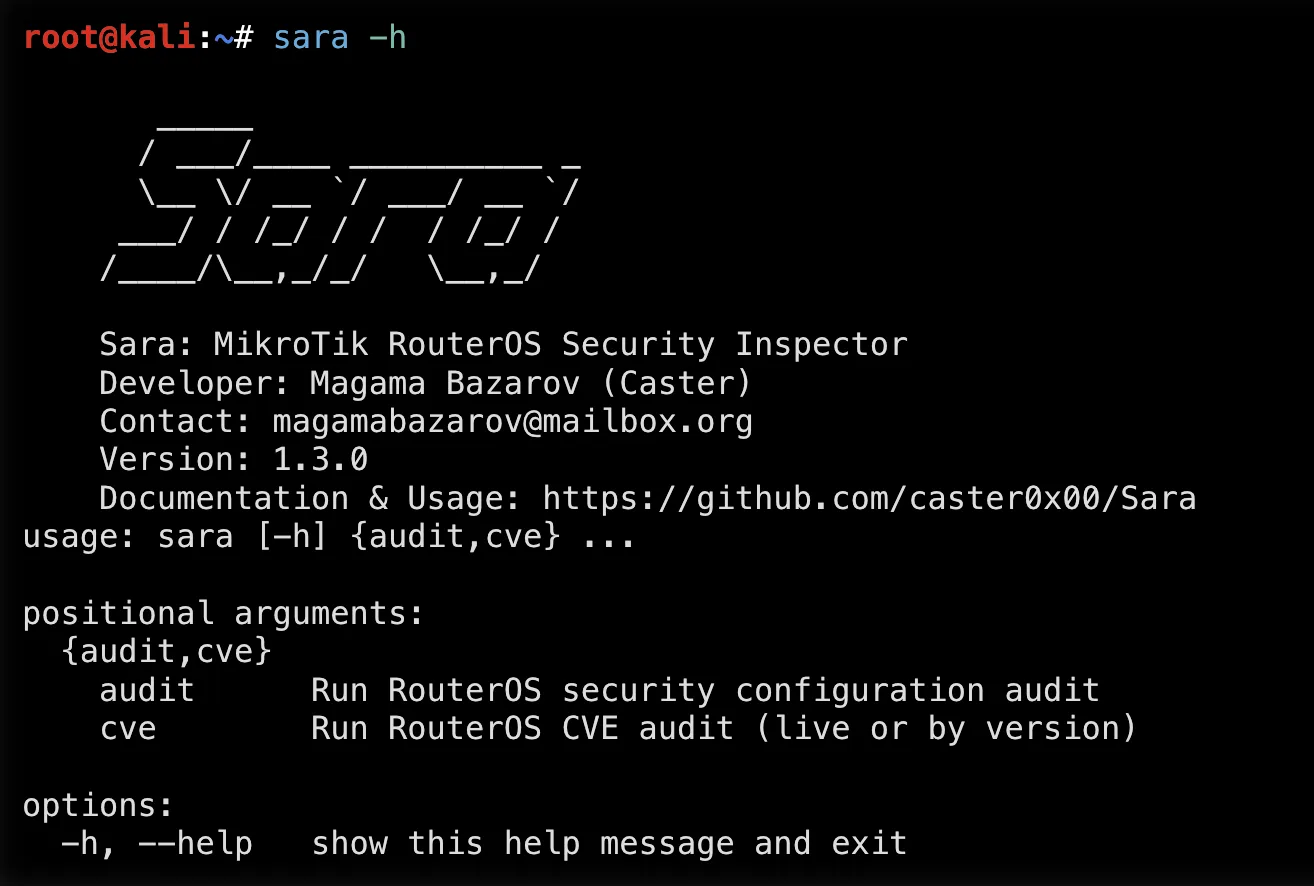
Task: Click the 'Version: 1.3.0' line
Action: (234, 459)
